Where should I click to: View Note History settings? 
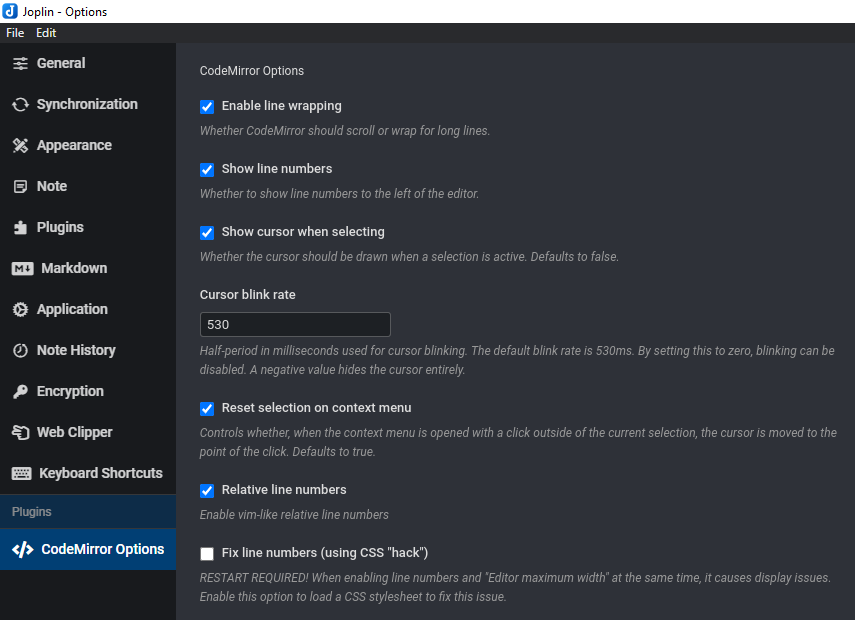pyautogui.click(x=88, y=350)
